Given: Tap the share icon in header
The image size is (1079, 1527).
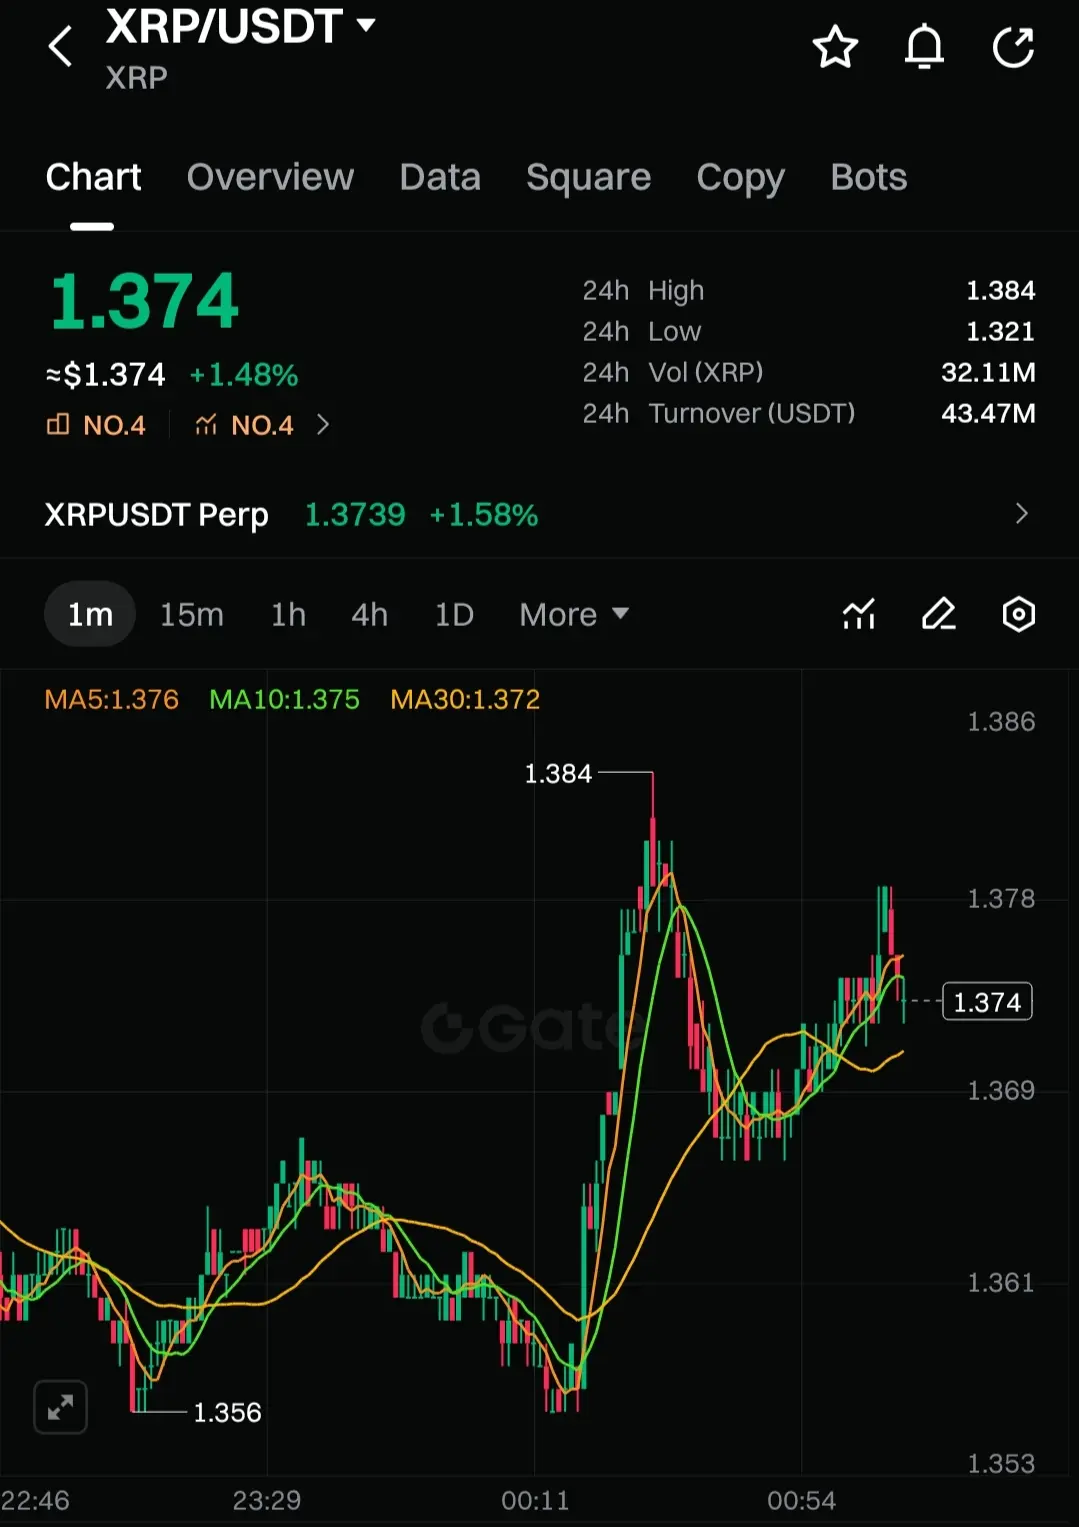Looking at the screenshot, I should tap(1013, 47).
